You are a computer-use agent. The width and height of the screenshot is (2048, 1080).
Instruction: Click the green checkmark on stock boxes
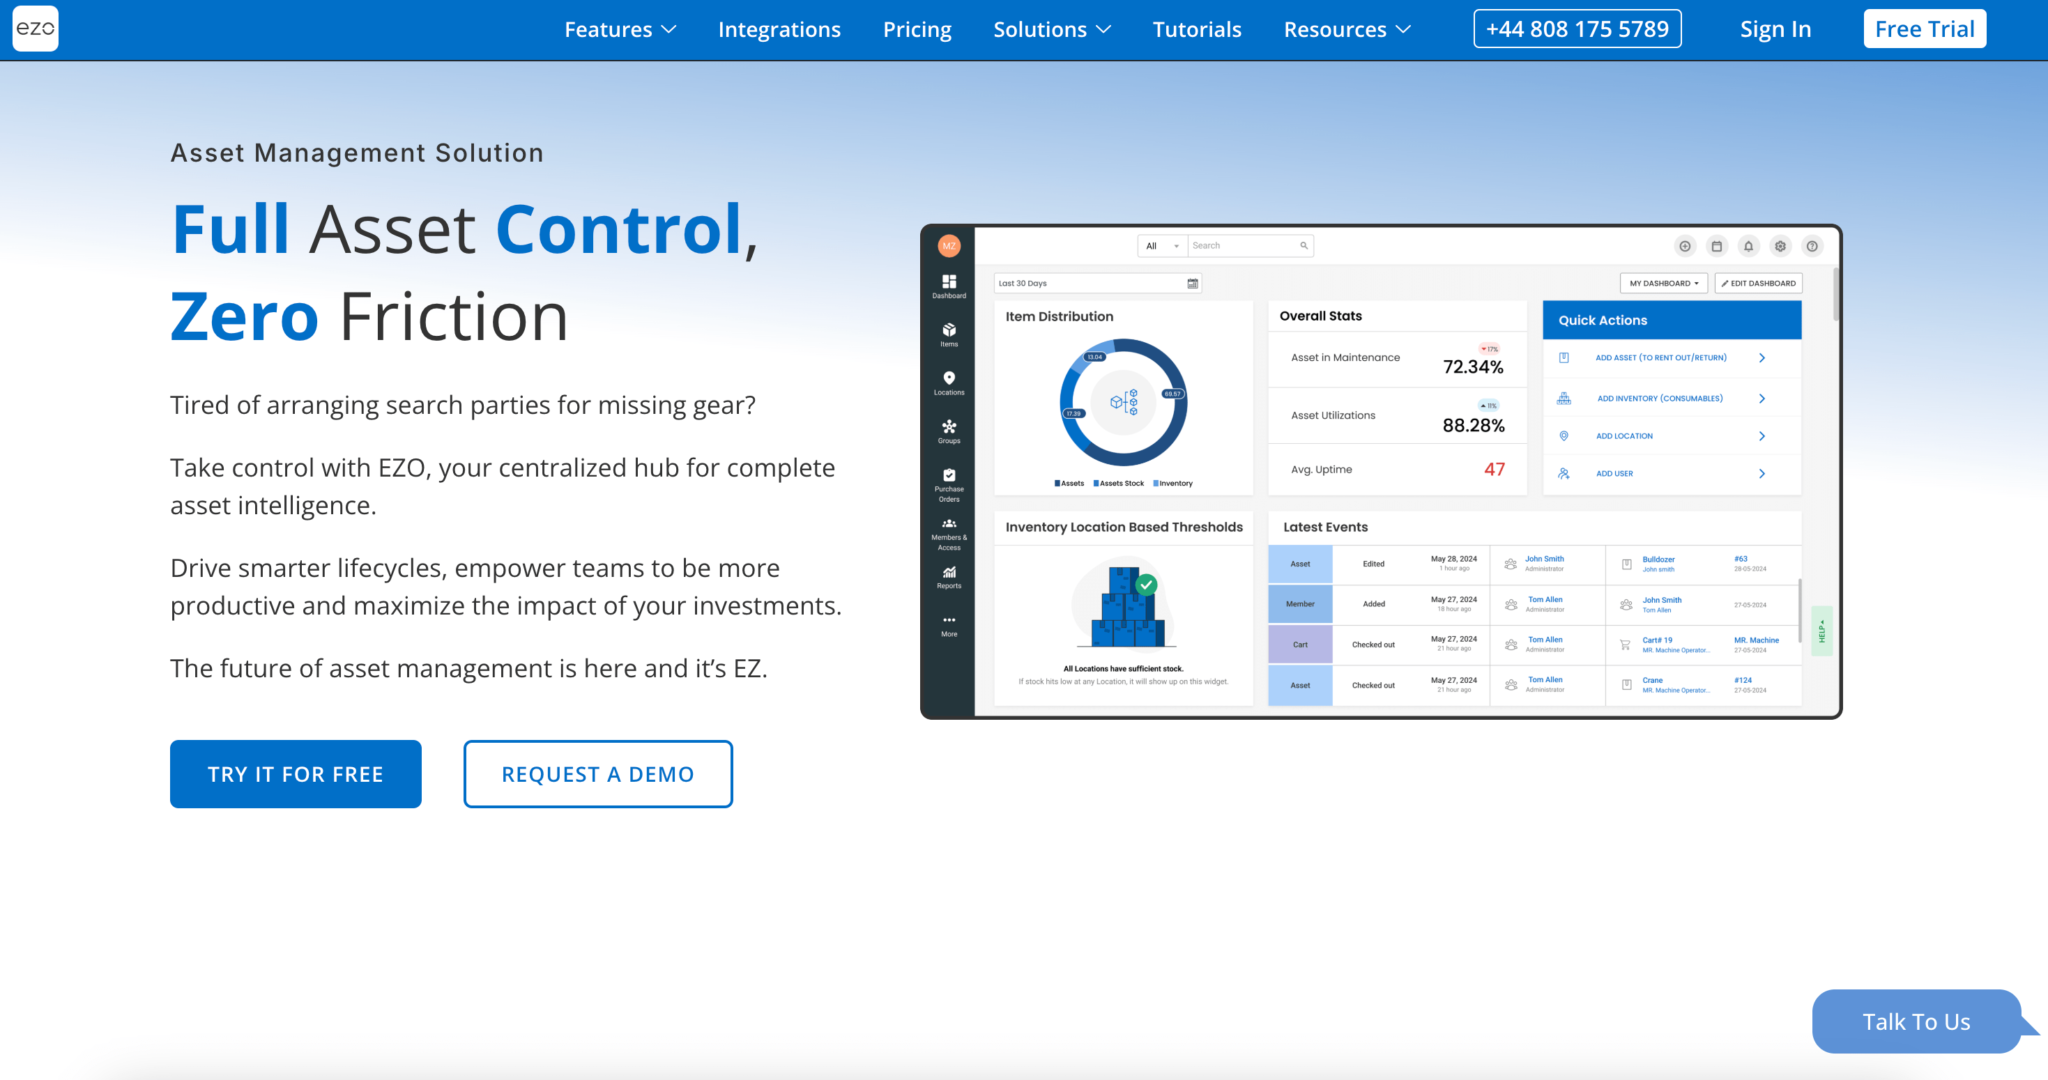pyautogui.click(x=1147, y=584)
